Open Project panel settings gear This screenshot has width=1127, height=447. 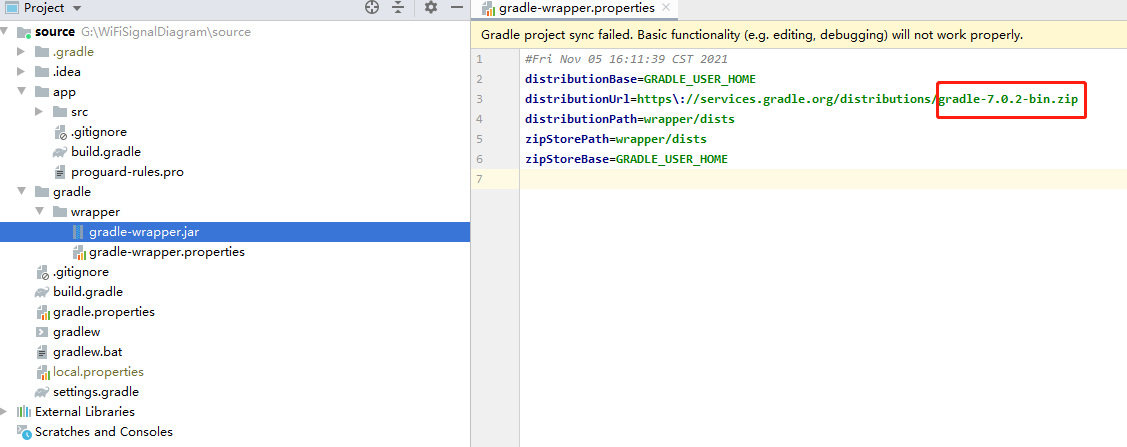431,8
